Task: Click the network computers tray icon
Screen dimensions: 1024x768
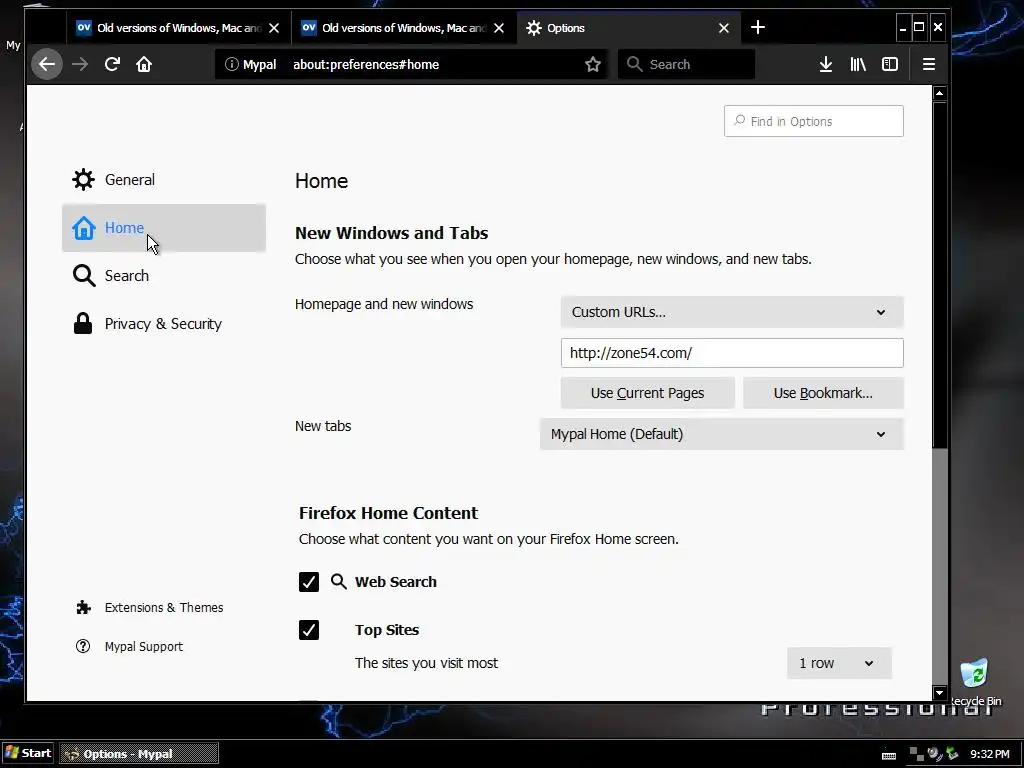Action: coord(917,754)
